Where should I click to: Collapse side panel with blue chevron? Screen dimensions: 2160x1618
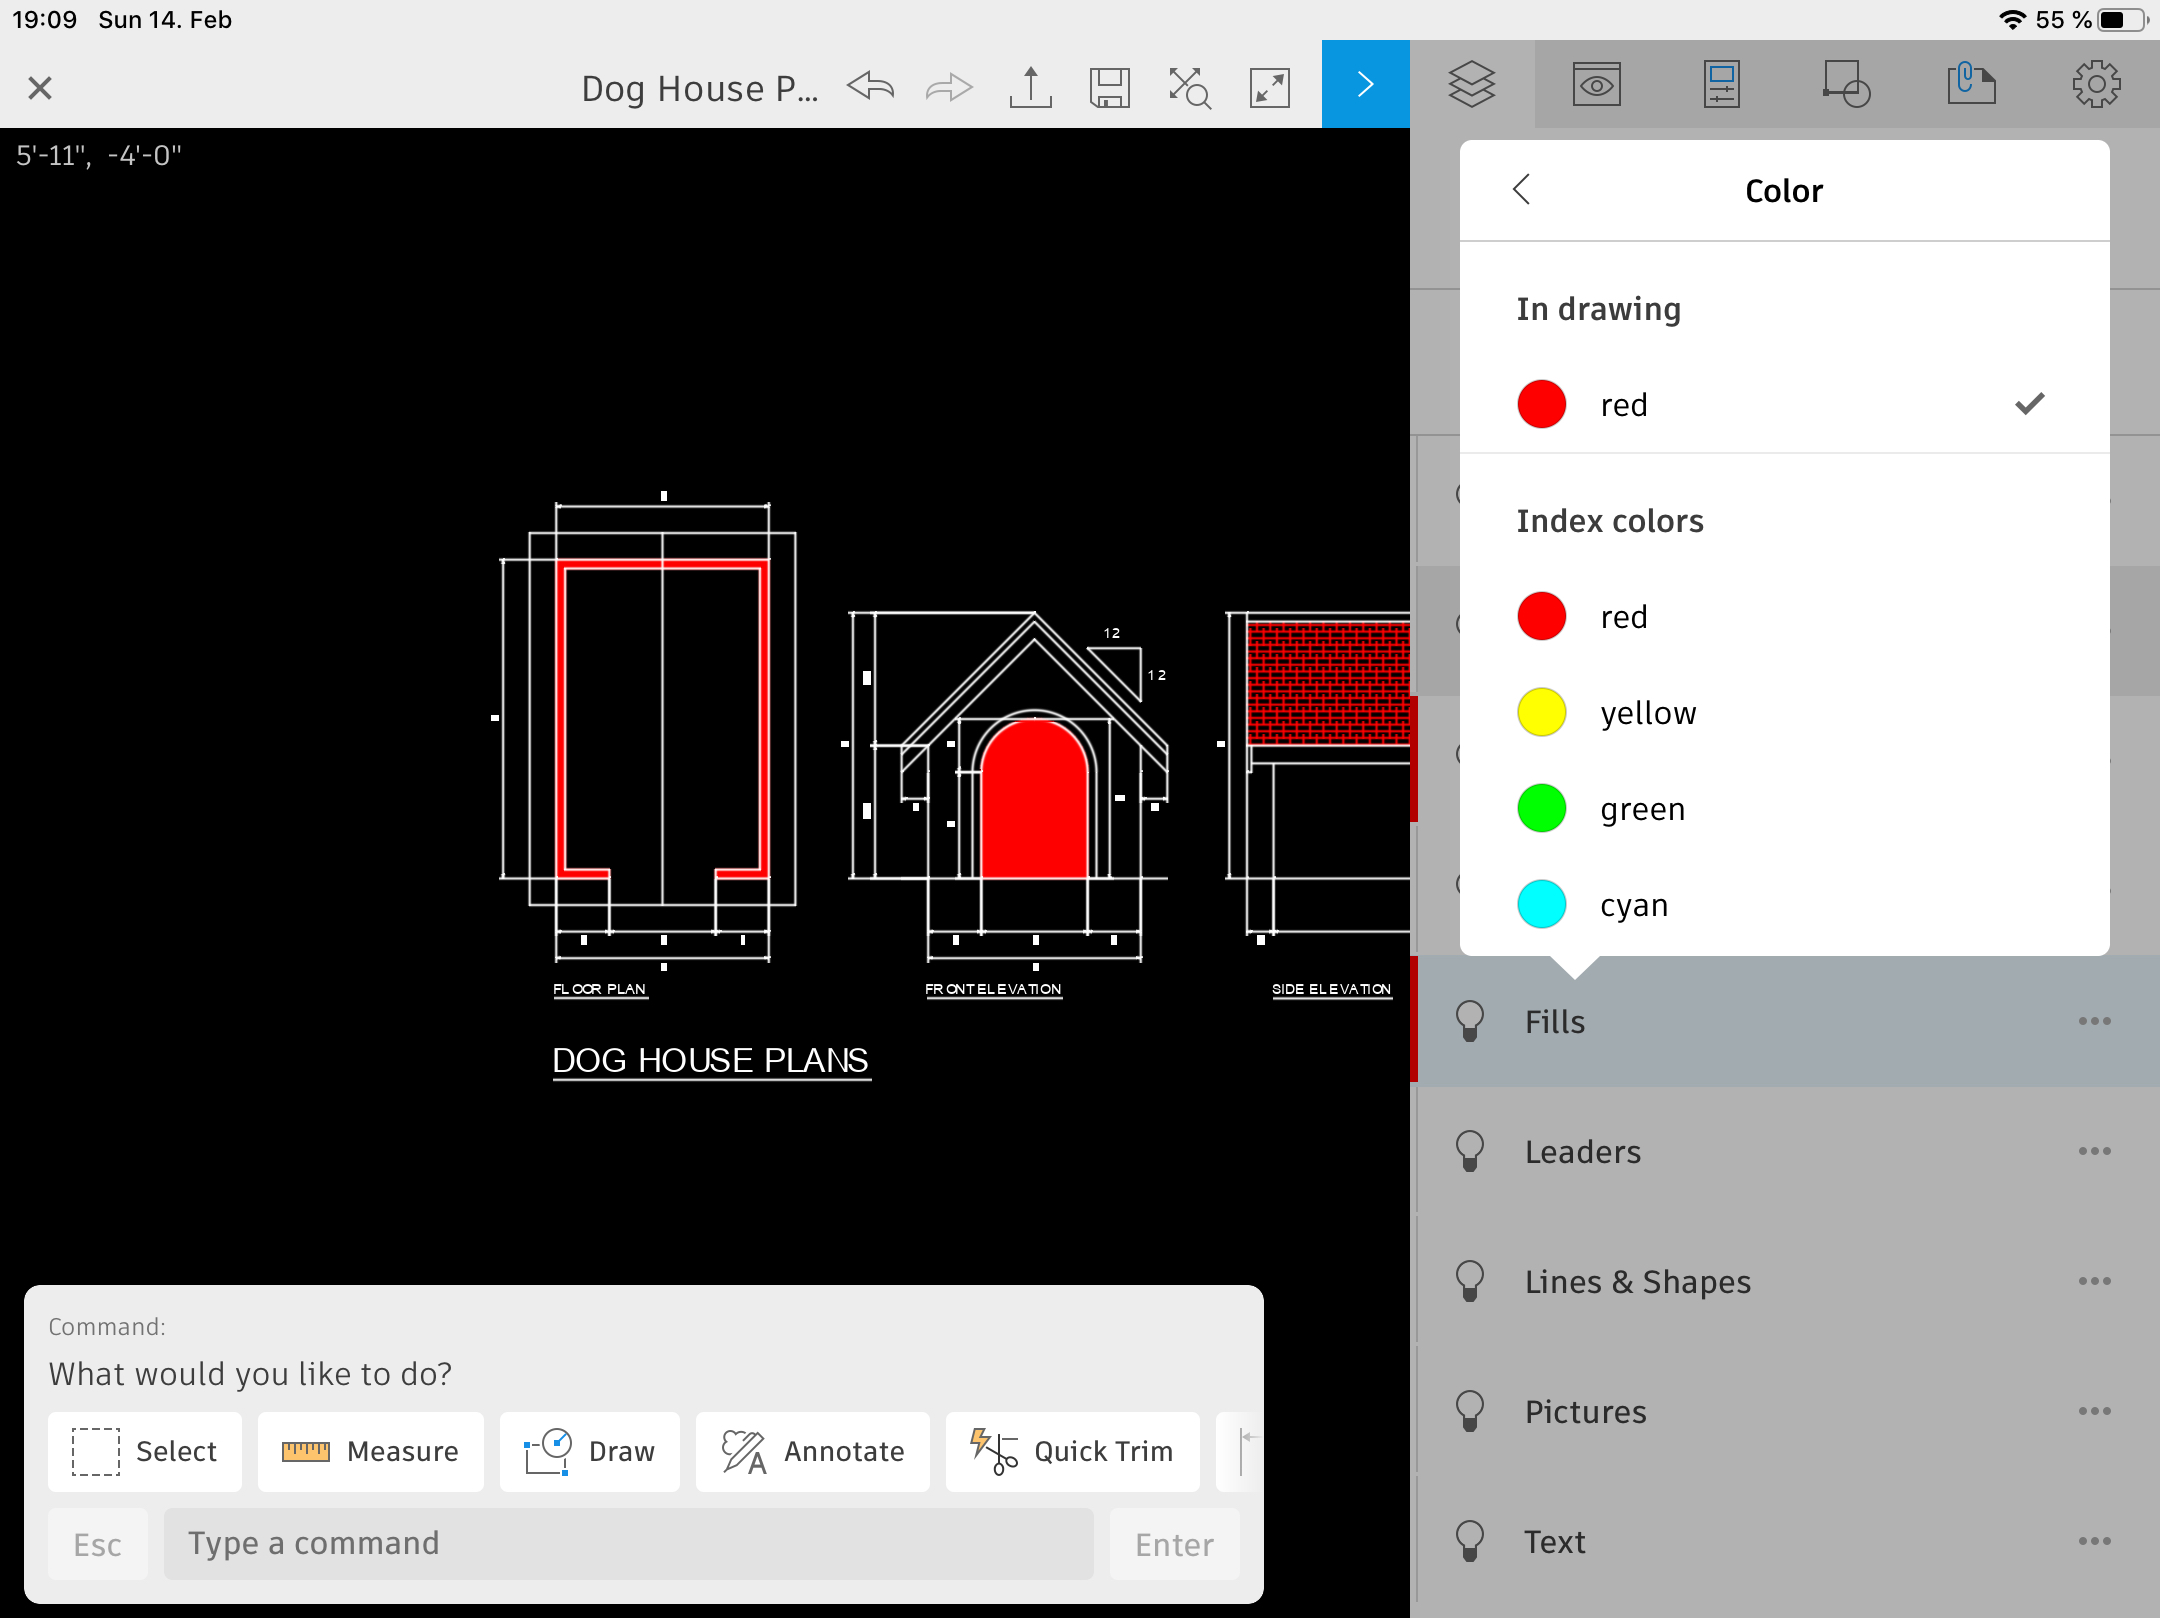coord(1365,84)
